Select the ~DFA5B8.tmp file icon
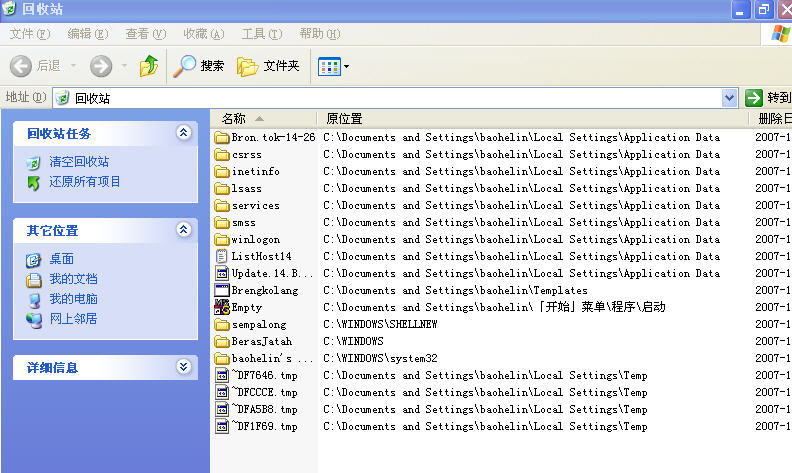 222,409
